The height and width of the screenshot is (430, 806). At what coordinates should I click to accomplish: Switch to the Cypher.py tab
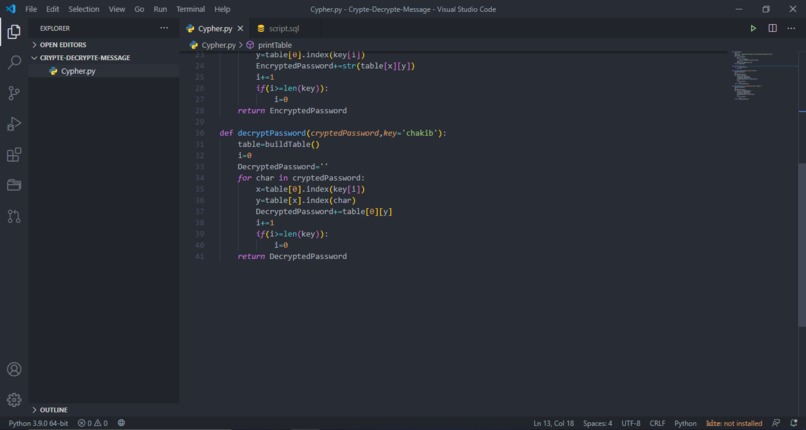click(x=214, y=29)
